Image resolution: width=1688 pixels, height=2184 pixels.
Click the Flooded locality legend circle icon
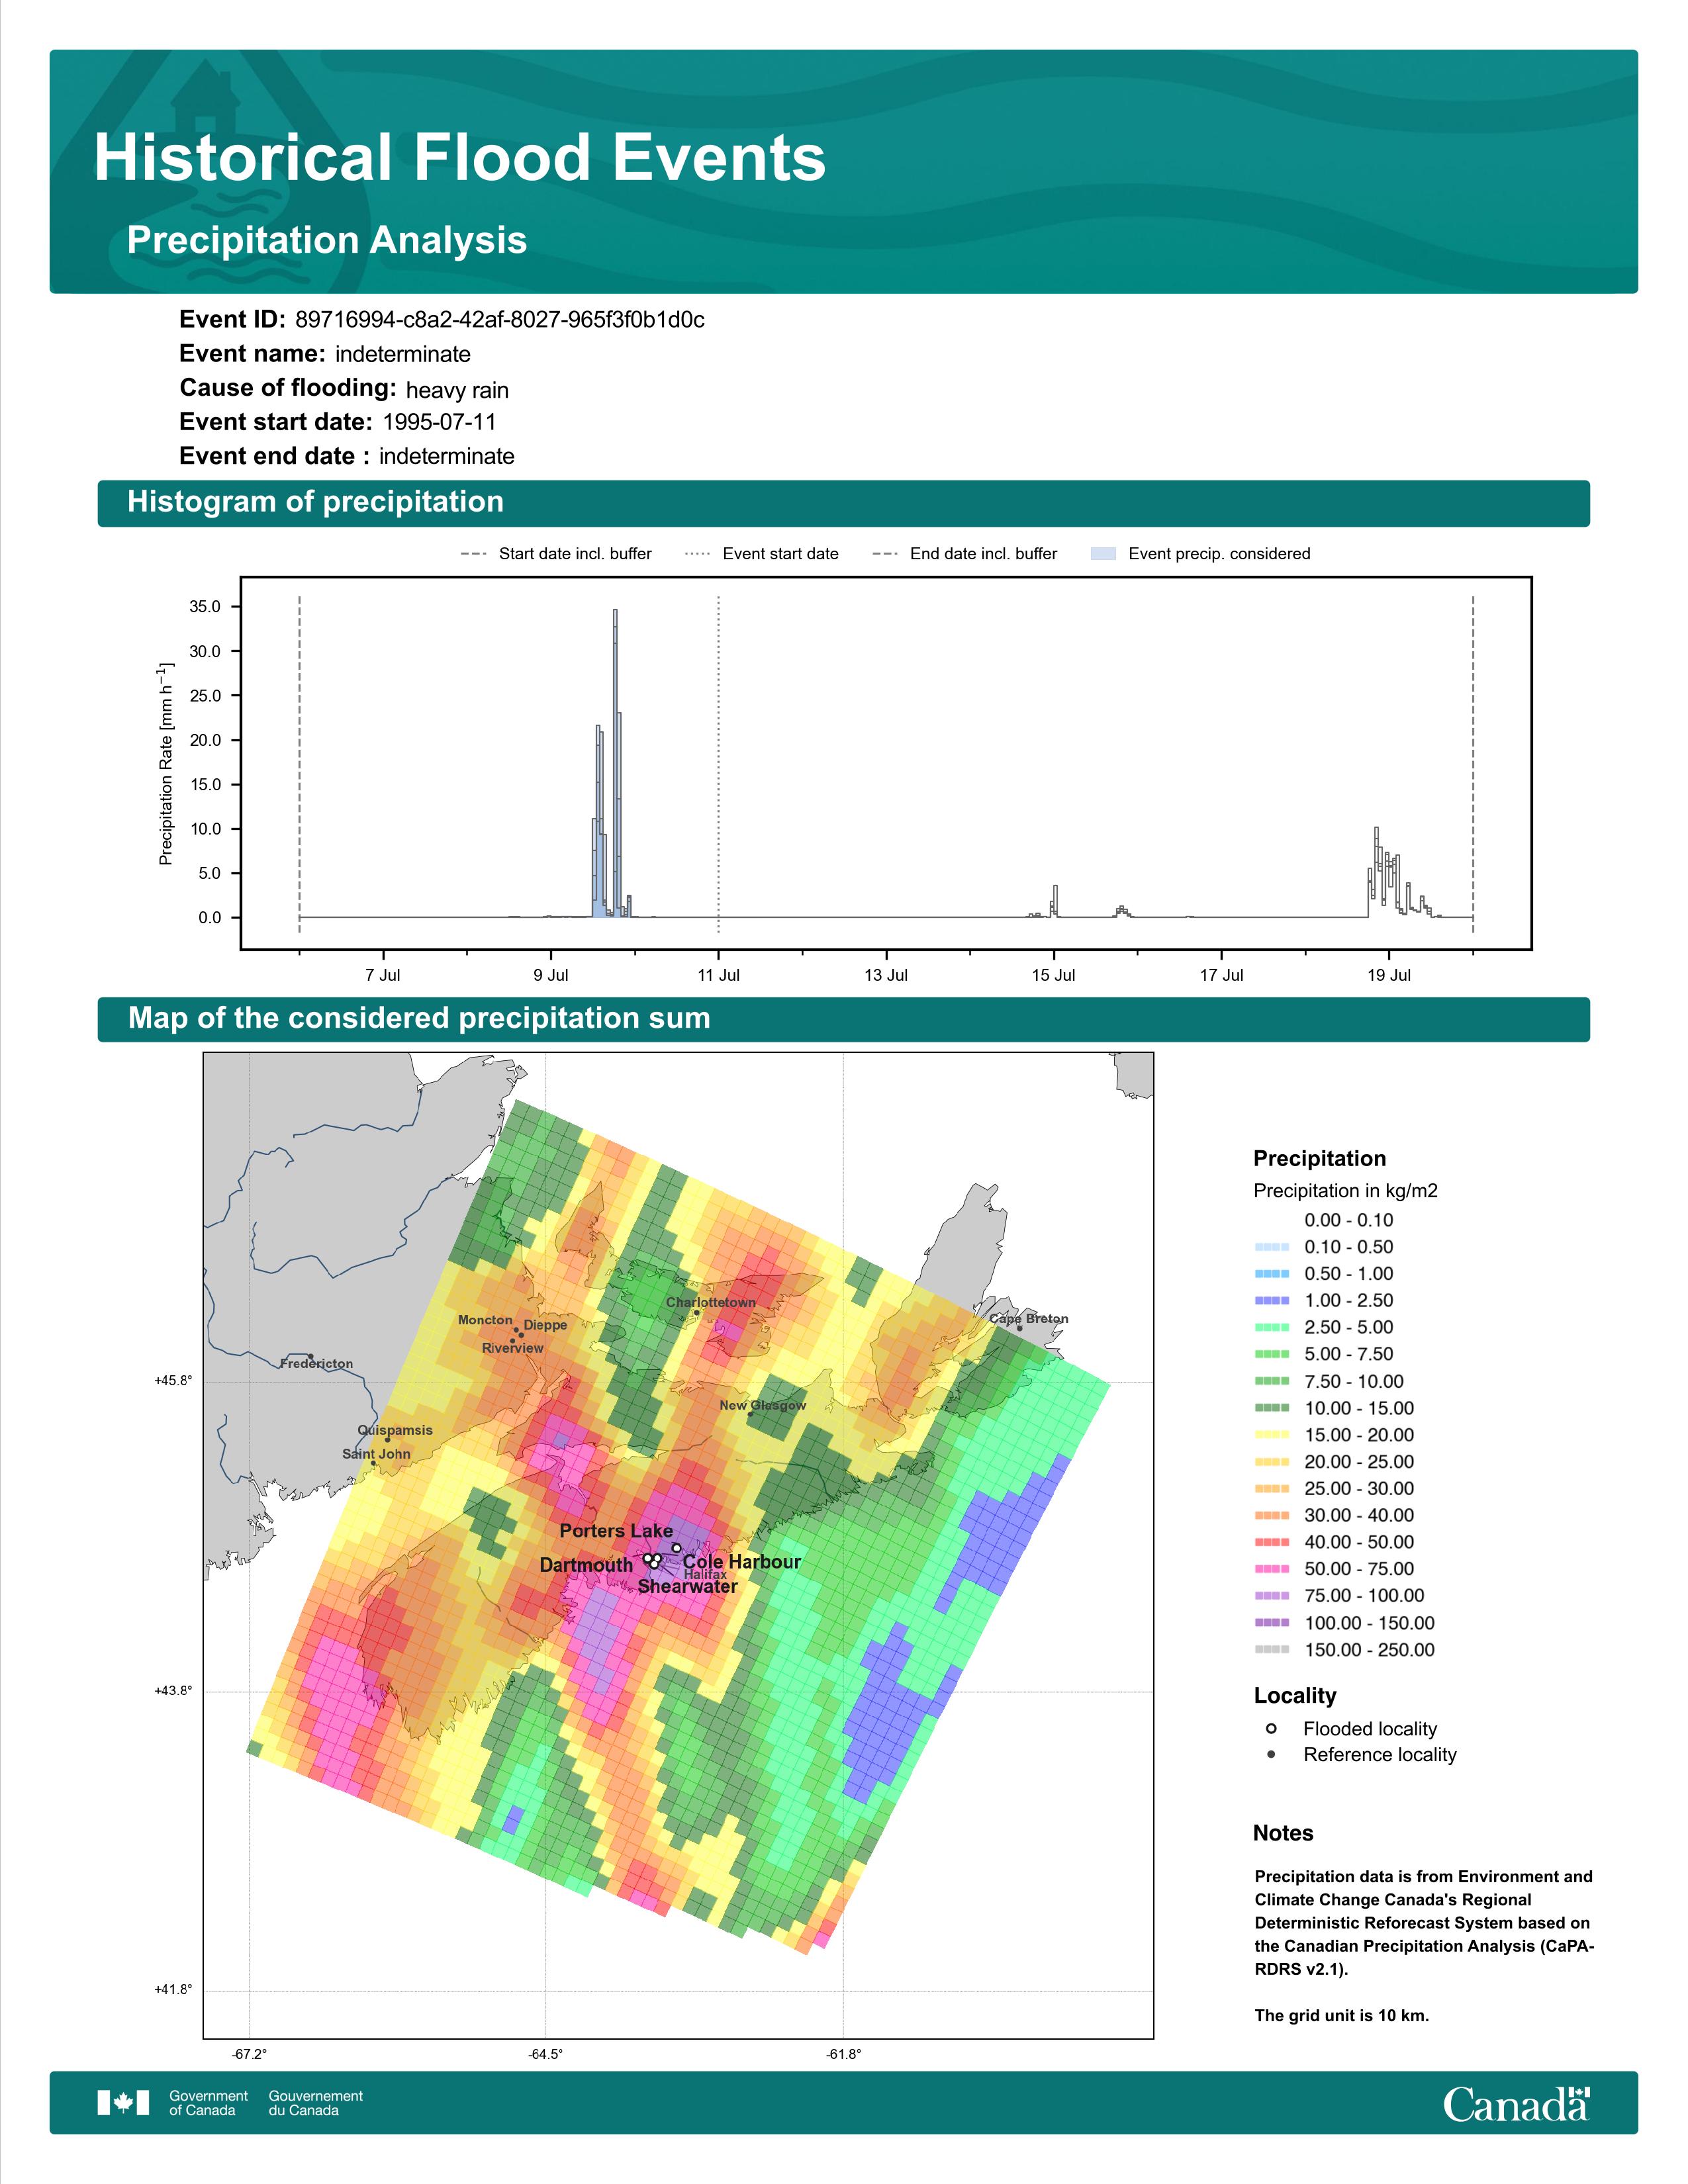coord(1271,1729)
